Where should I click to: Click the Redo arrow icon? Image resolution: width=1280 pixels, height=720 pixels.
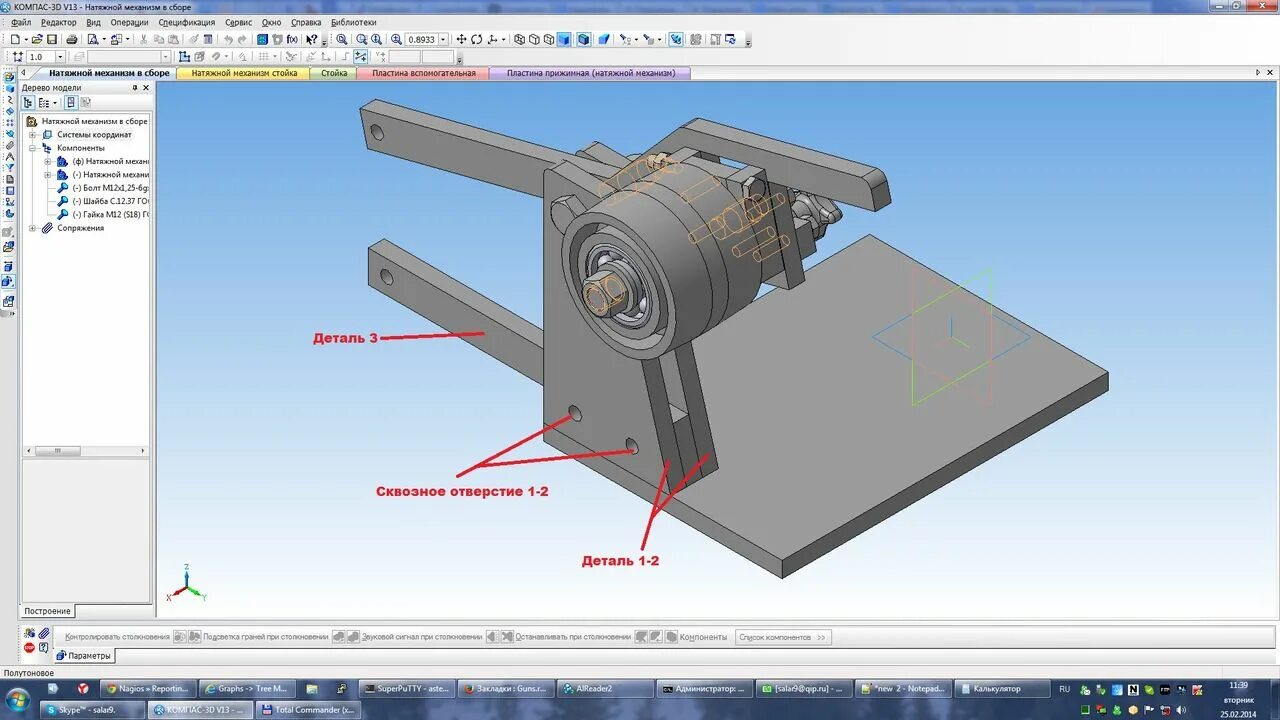point(242,39)
